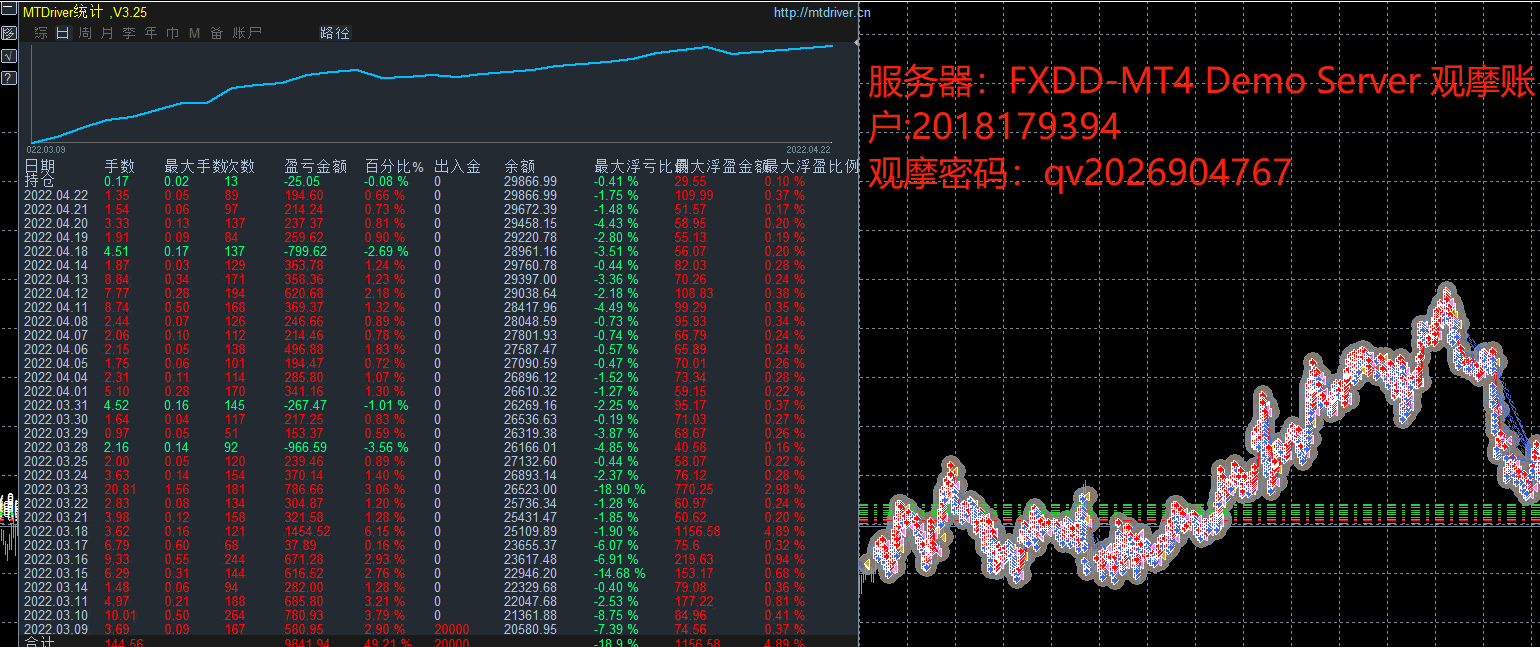Click the 620.68 profit amount

pos(304,293)
